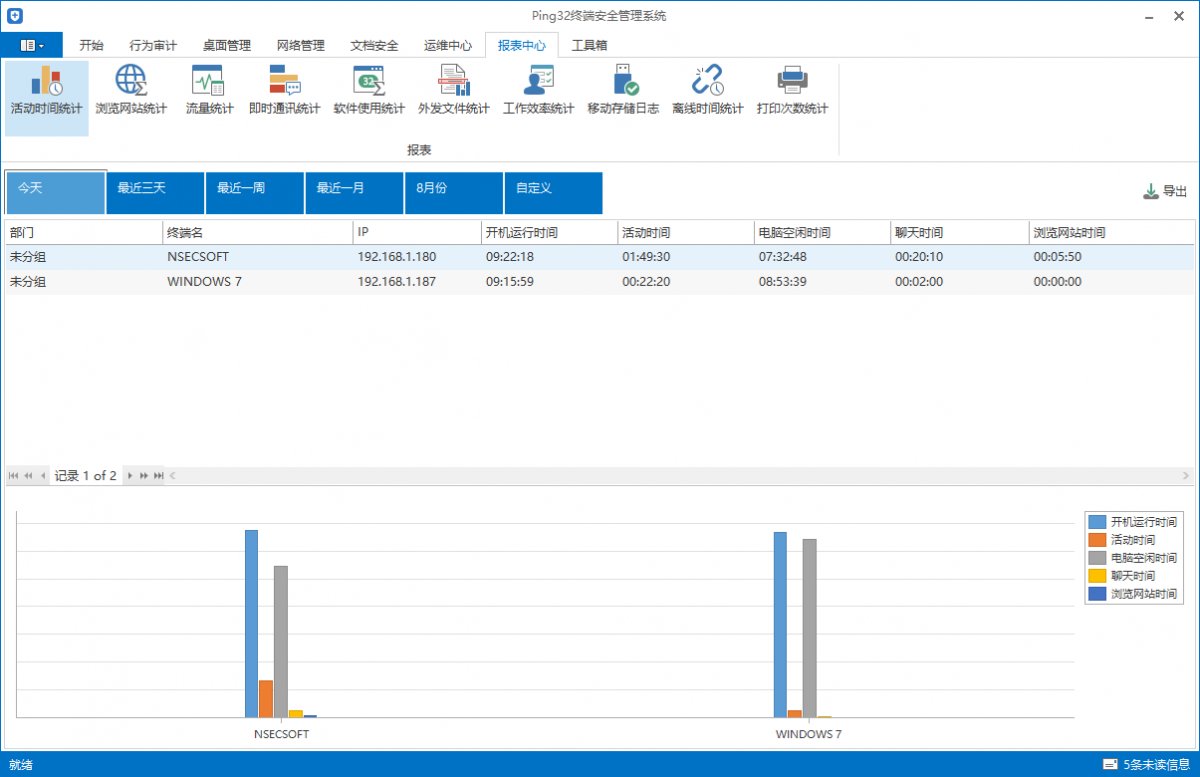Switch to the 运维中心 ribbon tab
Image resolution: width=1200 pixels, height=777 pixels.
click(x=447, y=45)
